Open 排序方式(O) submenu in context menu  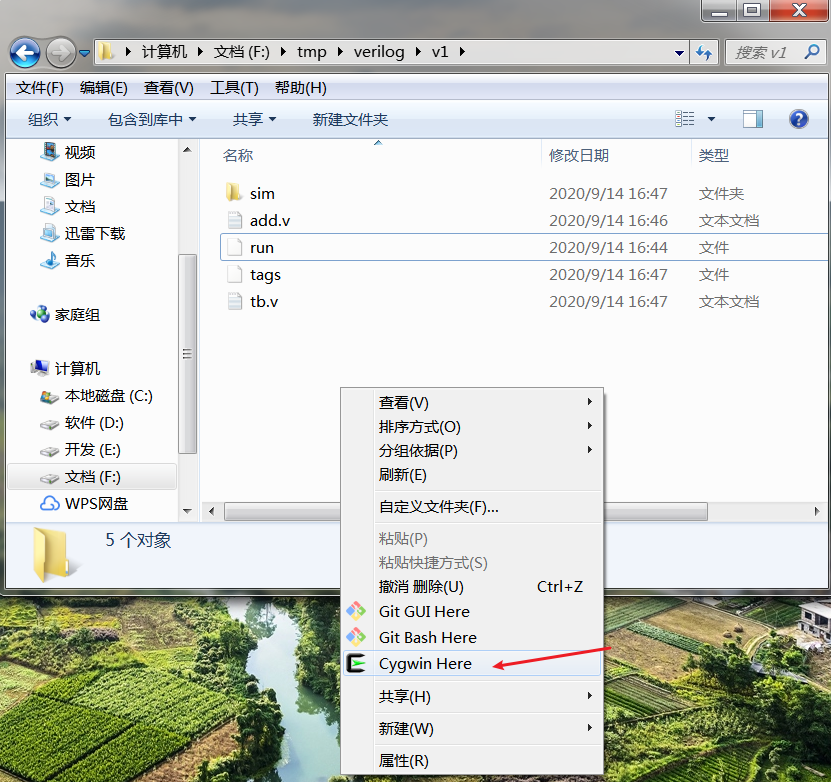tap(472, 426)
